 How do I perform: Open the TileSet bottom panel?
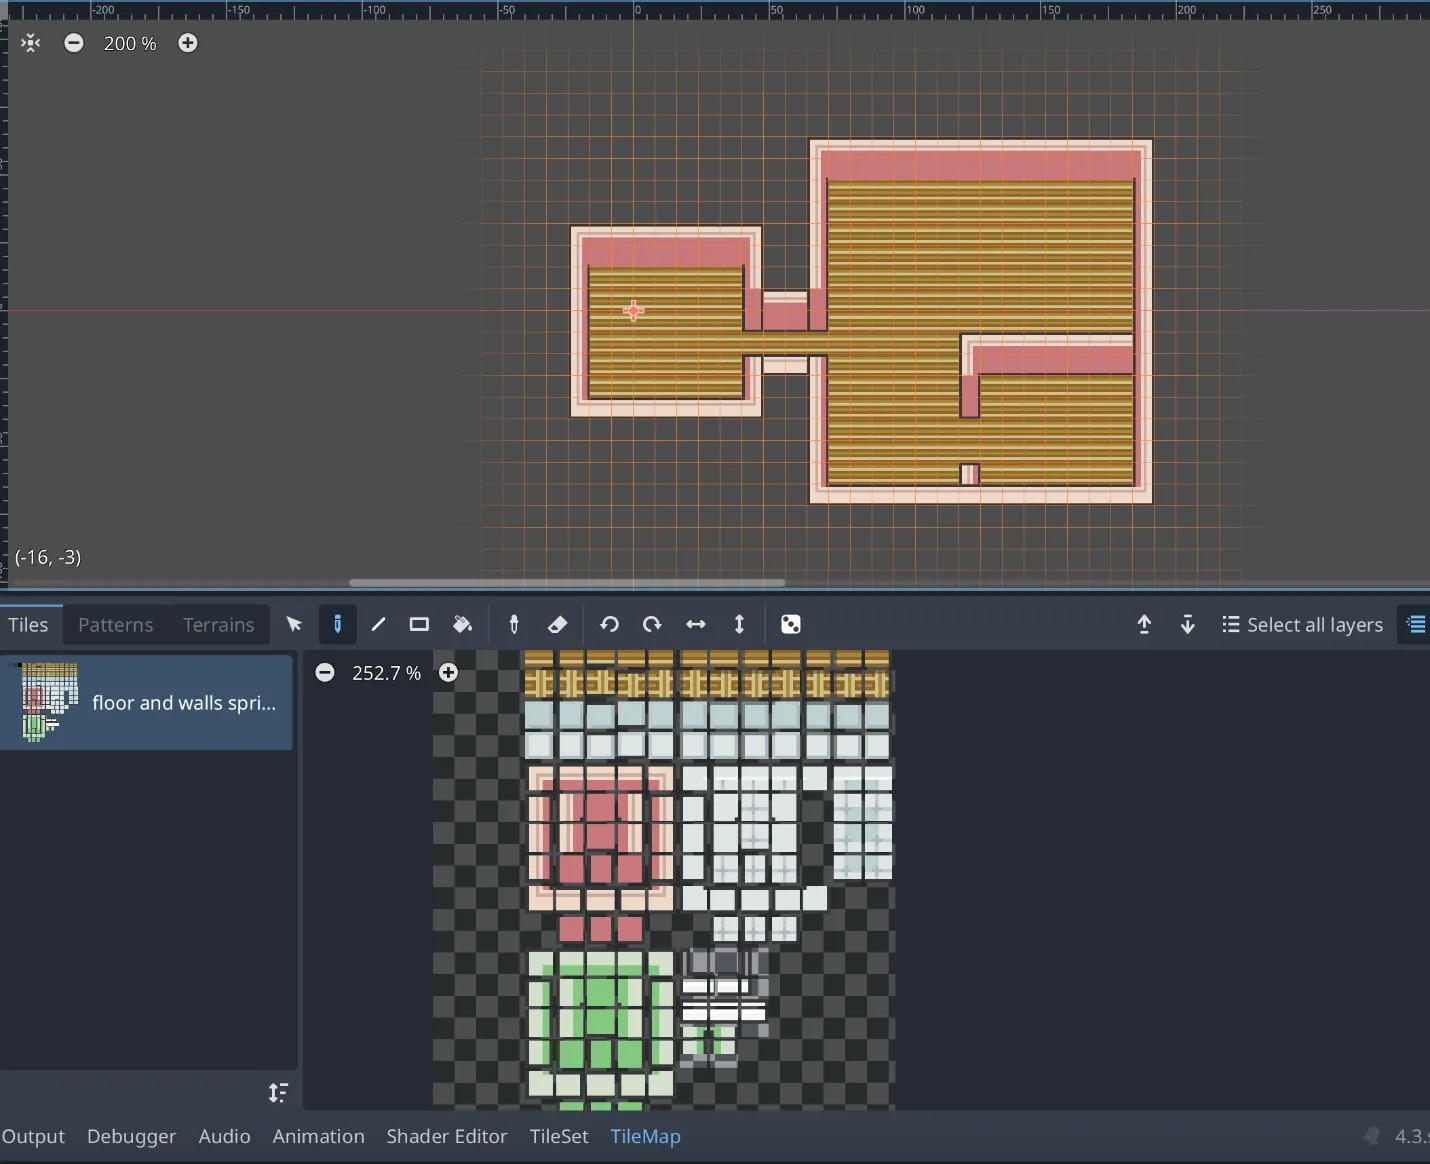559,1137
